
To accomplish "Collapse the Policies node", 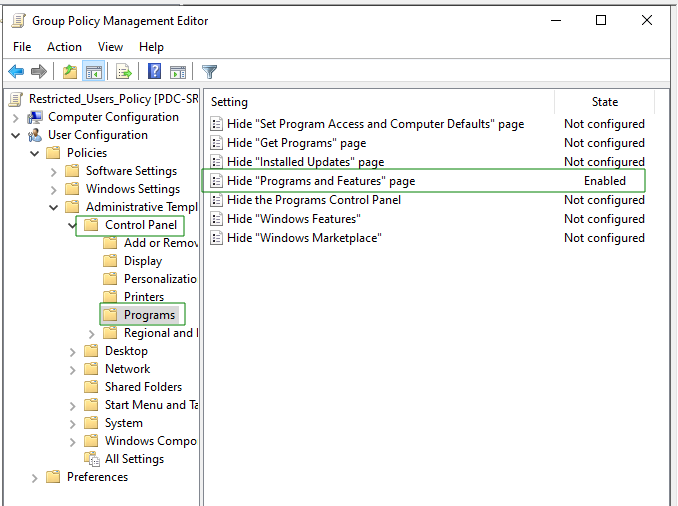I will pos(35,153).
